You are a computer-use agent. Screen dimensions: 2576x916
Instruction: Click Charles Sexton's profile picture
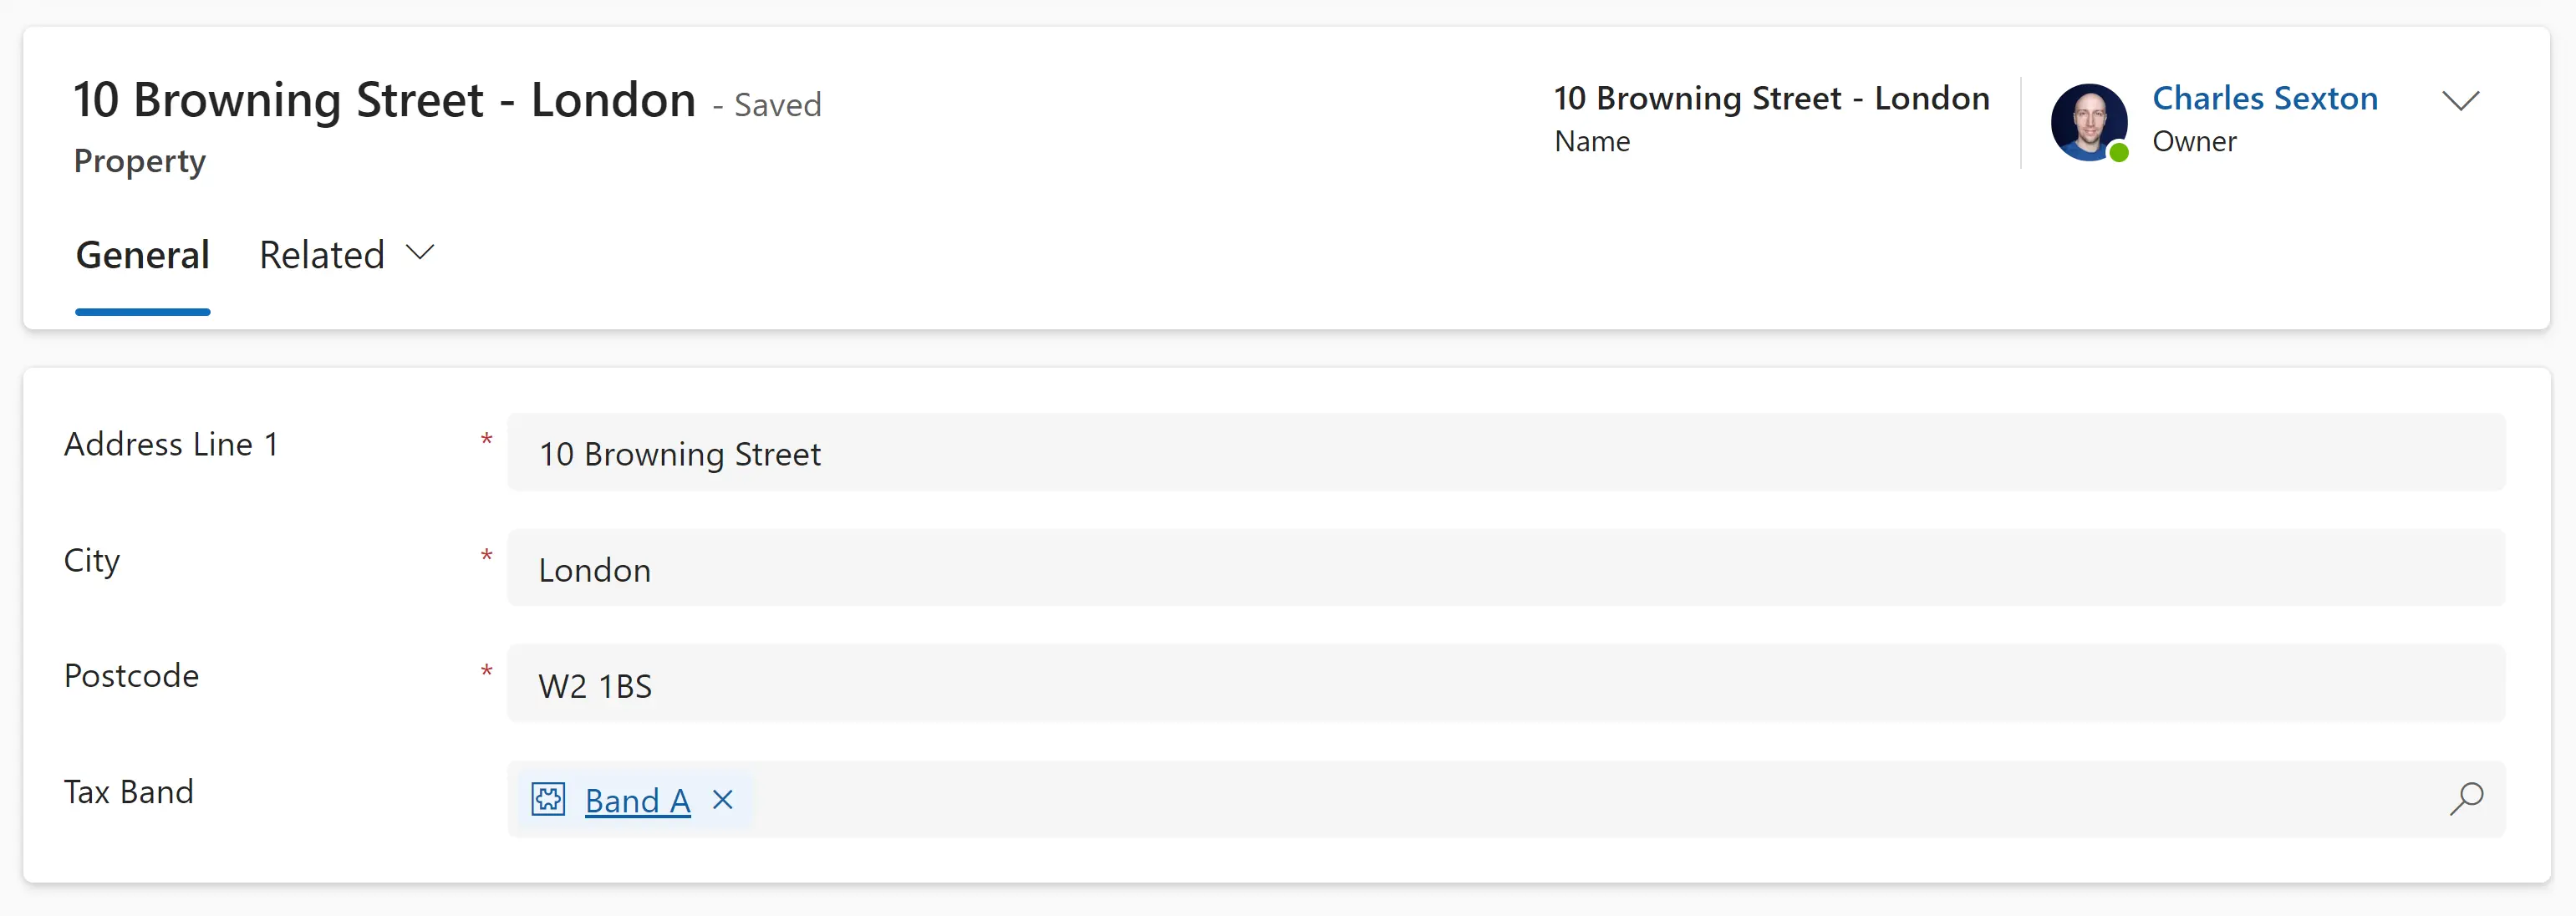point(2088,121)
